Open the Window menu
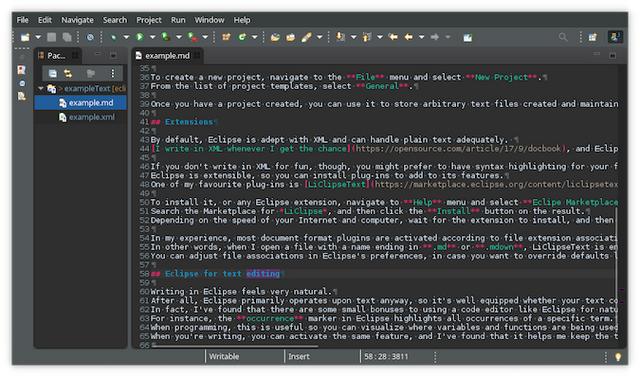Screen dimensions: 640x377 209,20
